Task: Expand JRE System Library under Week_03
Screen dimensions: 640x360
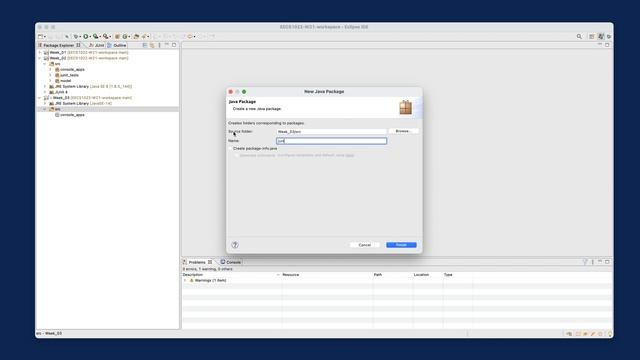Action: pyautogui.click(x=45, y=104)
